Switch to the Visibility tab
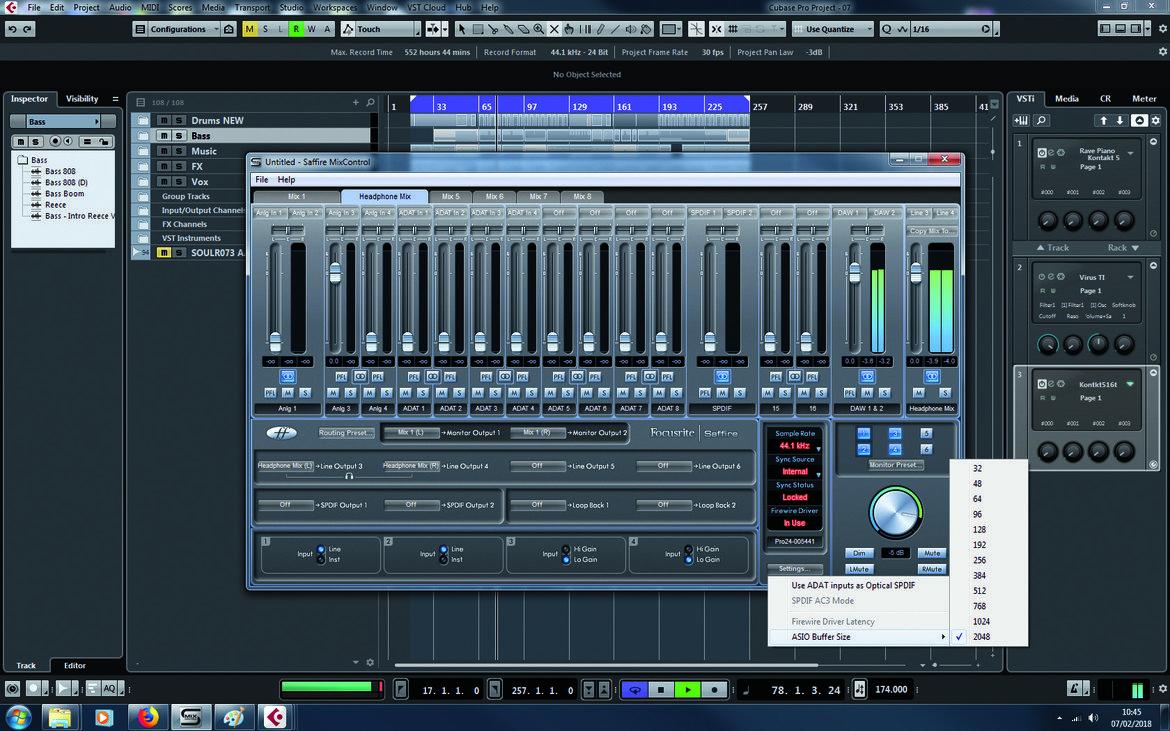Image resolution: width=1170 pixels, height=731 pixels. [82, 98]
